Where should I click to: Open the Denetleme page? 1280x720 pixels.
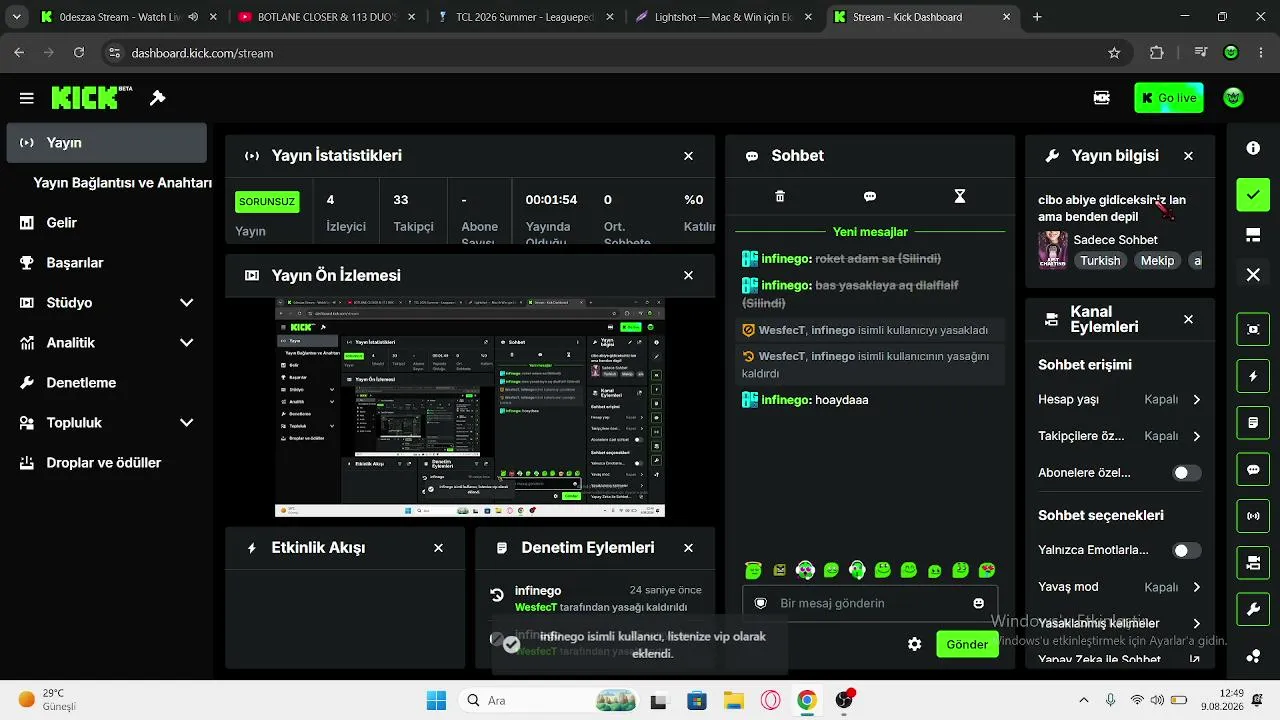pyautogui.click(x=106, y=383)
